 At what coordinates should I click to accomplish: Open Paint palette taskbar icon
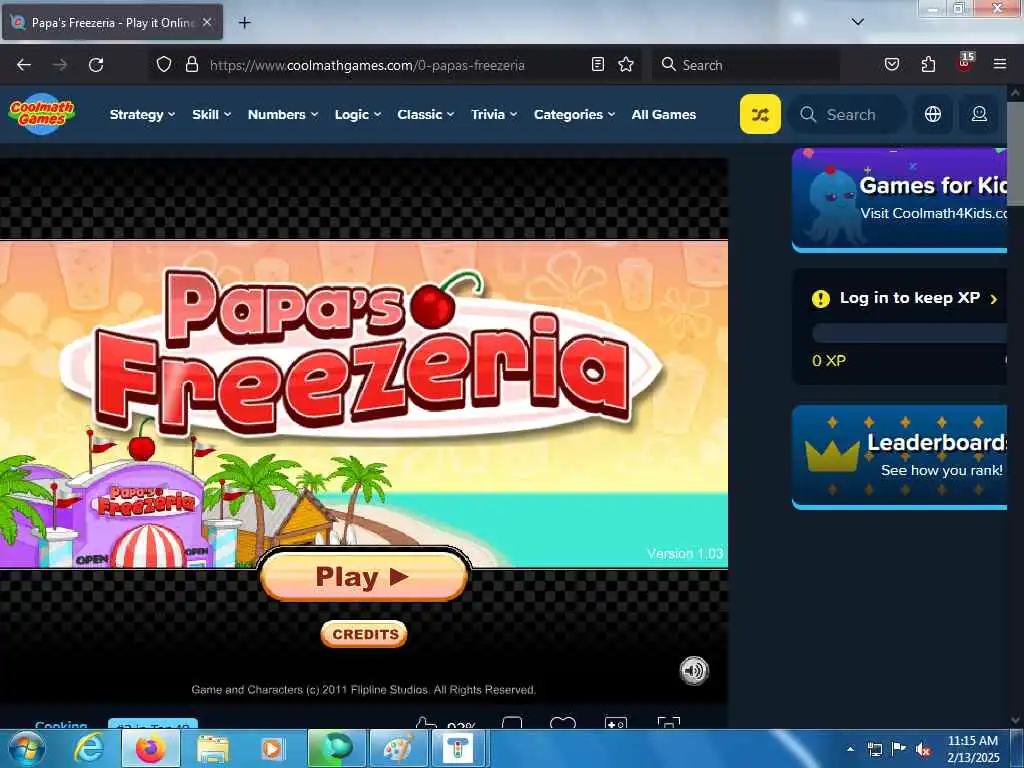(398, 748)
